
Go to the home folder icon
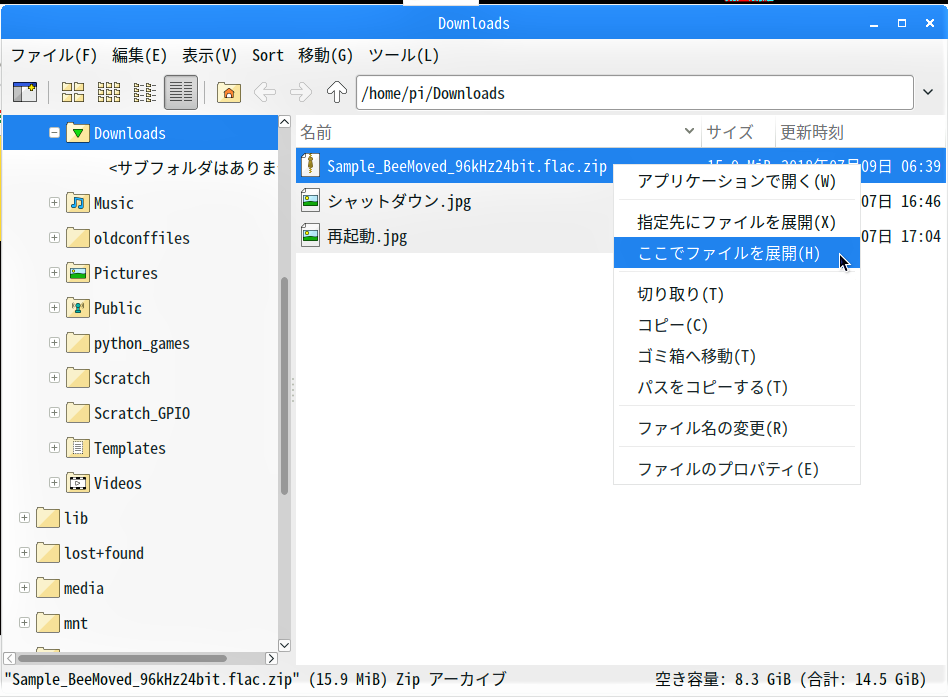point(229,93)
